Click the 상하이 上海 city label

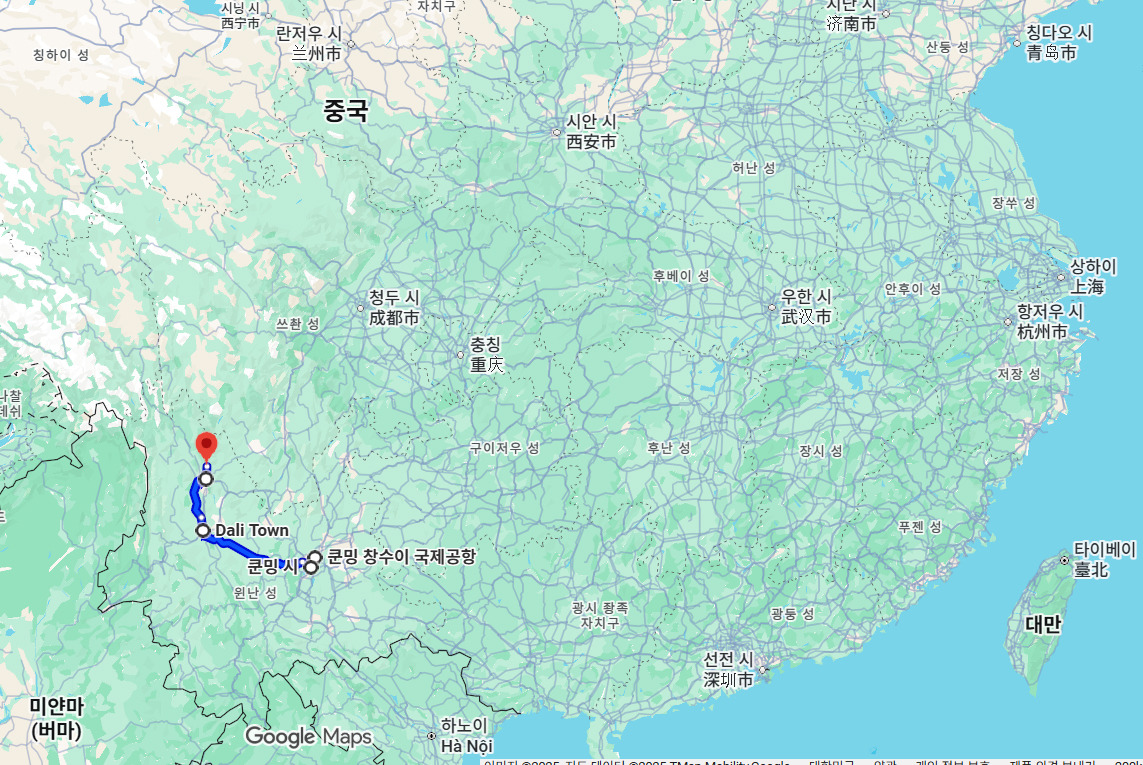tap(1093, 277)
